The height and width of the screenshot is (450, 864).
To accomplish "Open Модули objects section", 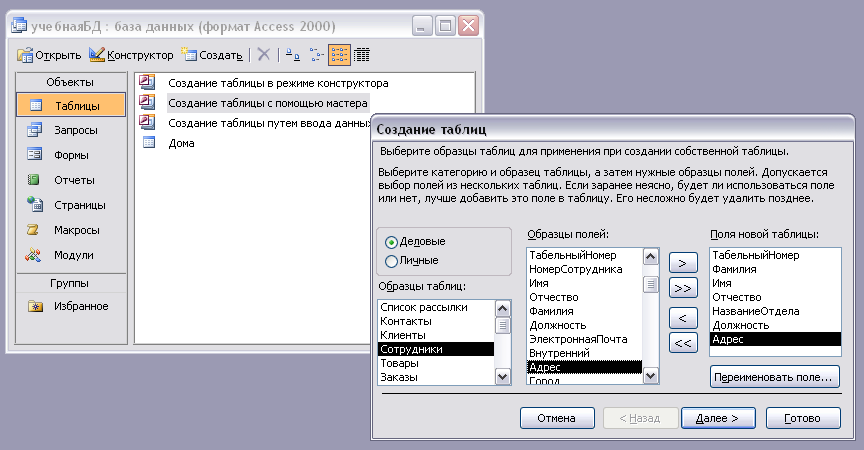I will click(71, 255).
